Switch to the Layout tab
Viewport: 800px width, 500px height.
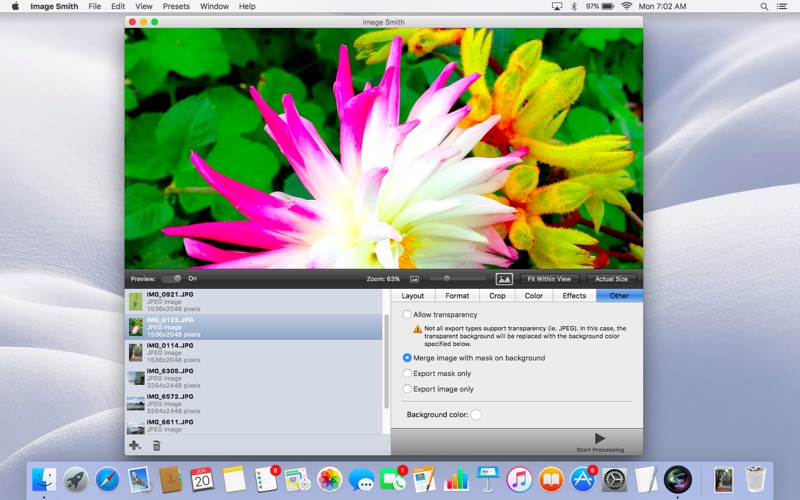coord(413,295)
